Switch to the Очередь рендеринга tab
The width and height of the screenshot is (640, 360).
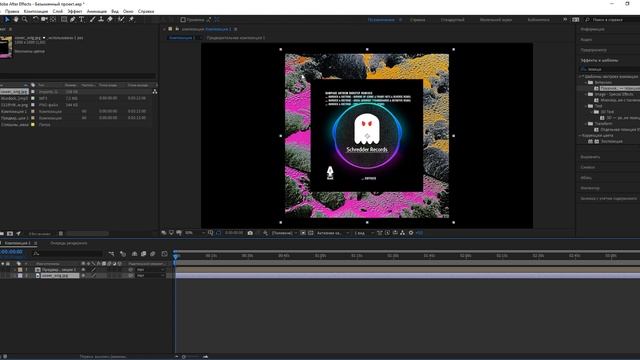[69, 243]
